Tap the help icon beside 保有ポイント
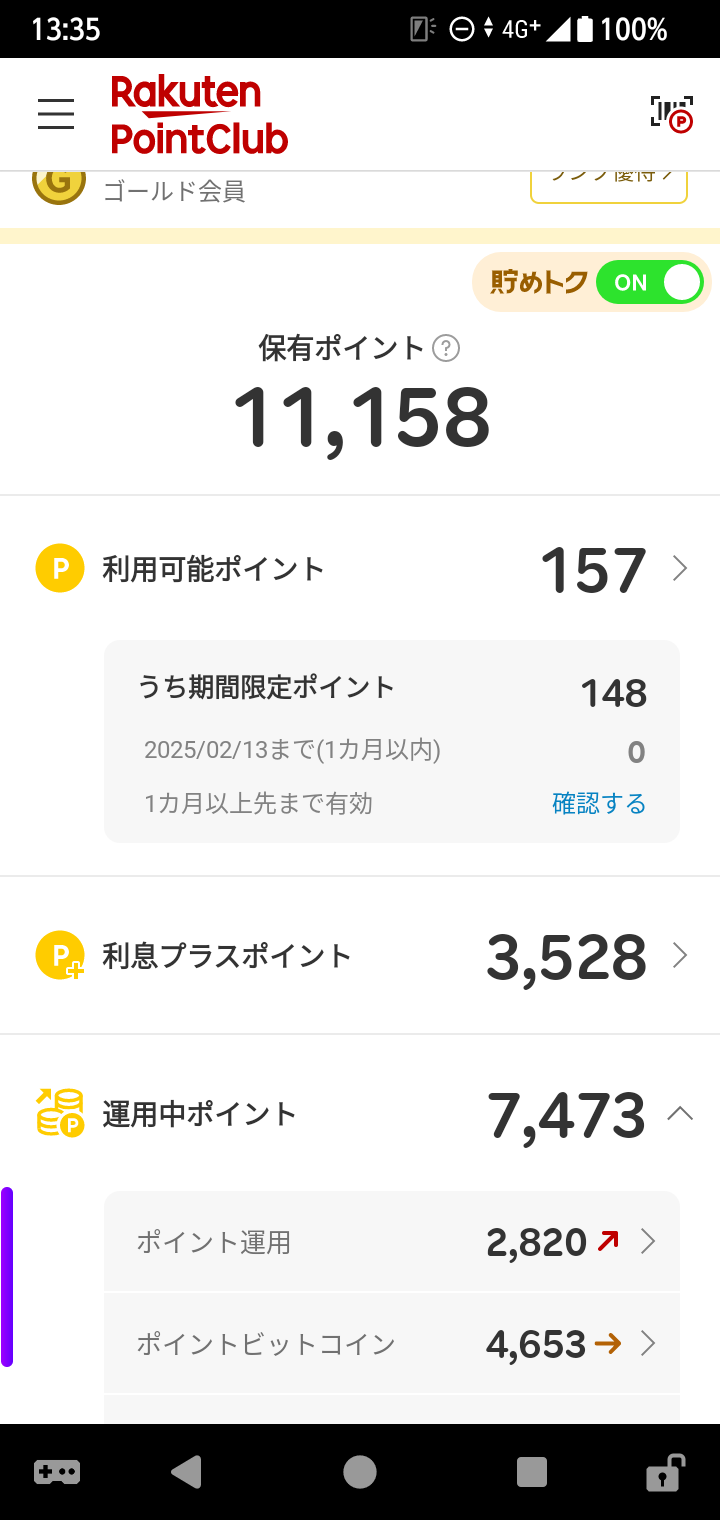 coord(446,348)
